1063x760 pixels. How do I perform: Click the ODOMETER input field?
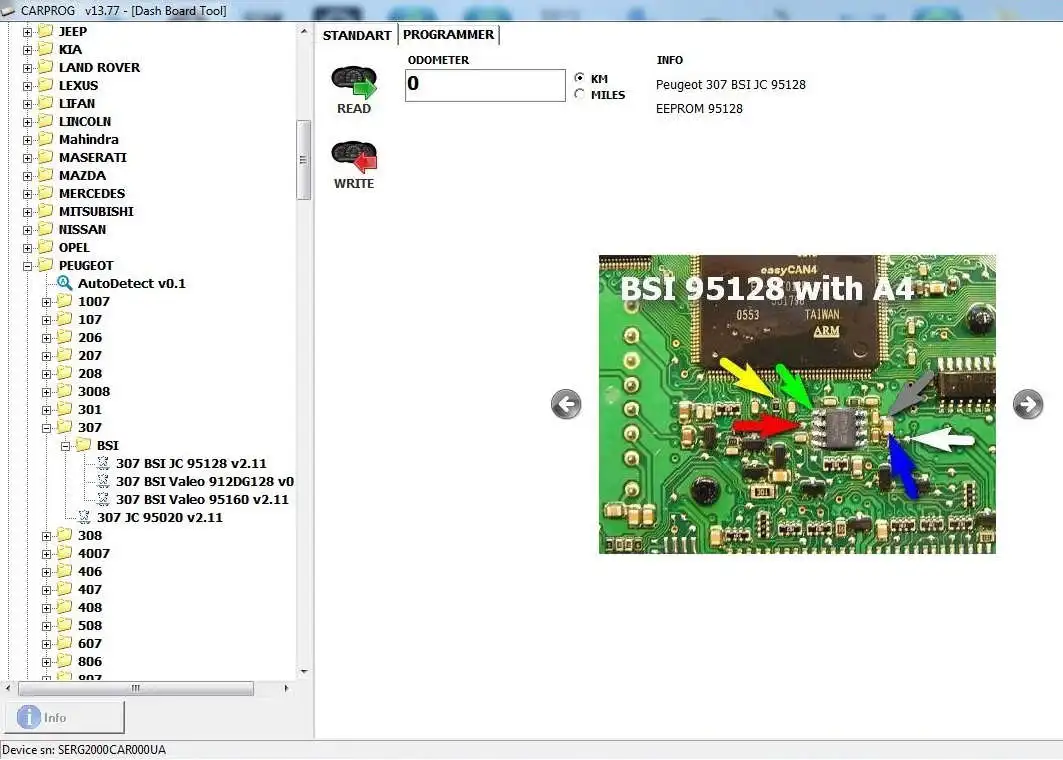click(x=485, y=85)
